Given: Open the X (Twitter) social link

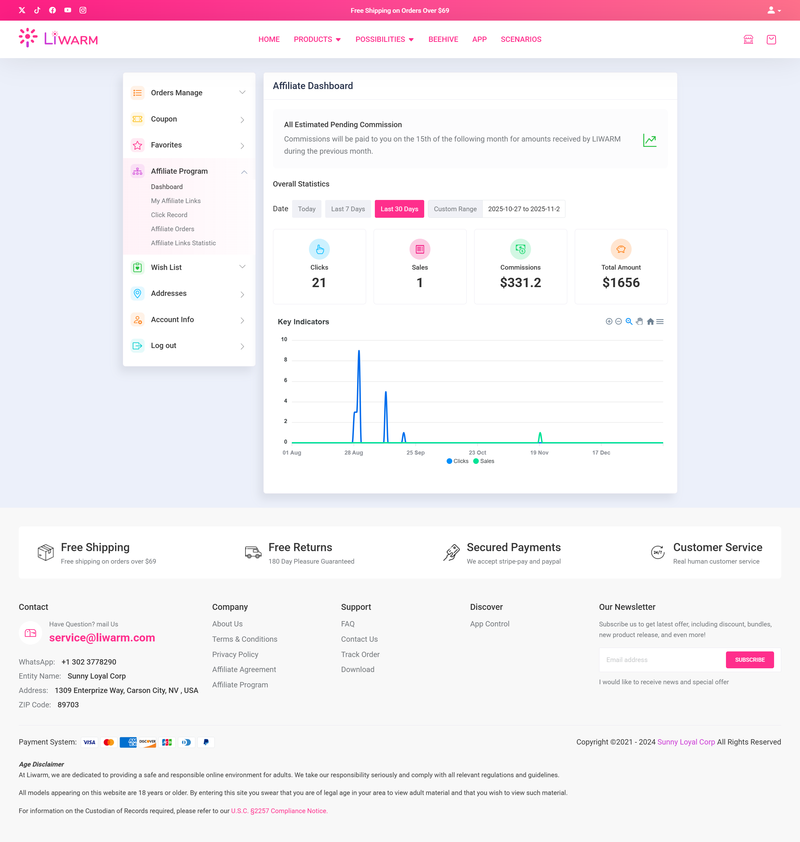Looking at the screenshot, I should click(22, 10).
